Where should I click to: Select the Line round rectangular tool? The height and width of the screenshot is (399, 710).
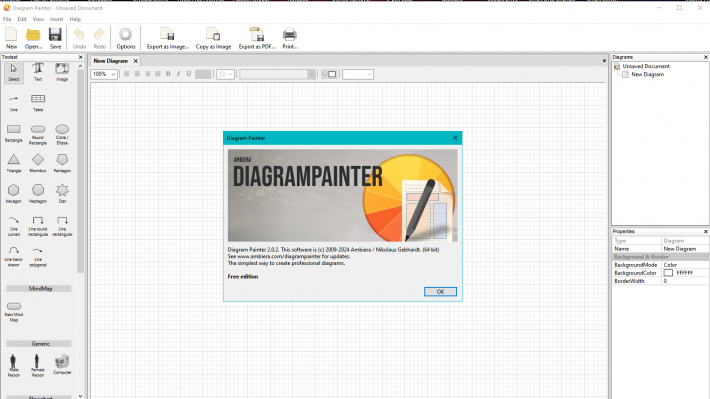coord(38,226)
